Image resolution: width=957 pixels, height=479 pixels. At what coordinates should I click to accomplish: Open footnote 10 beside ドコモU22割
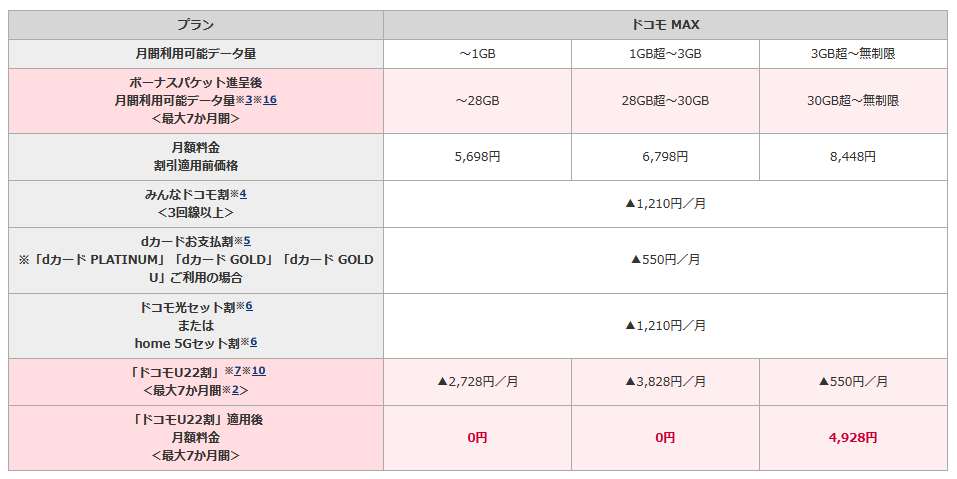tap(258, 371)
